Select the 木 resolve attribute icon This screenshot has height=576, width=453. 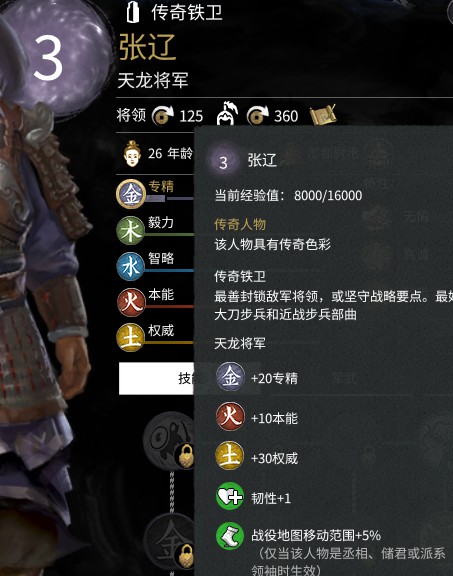click(130, 230)
